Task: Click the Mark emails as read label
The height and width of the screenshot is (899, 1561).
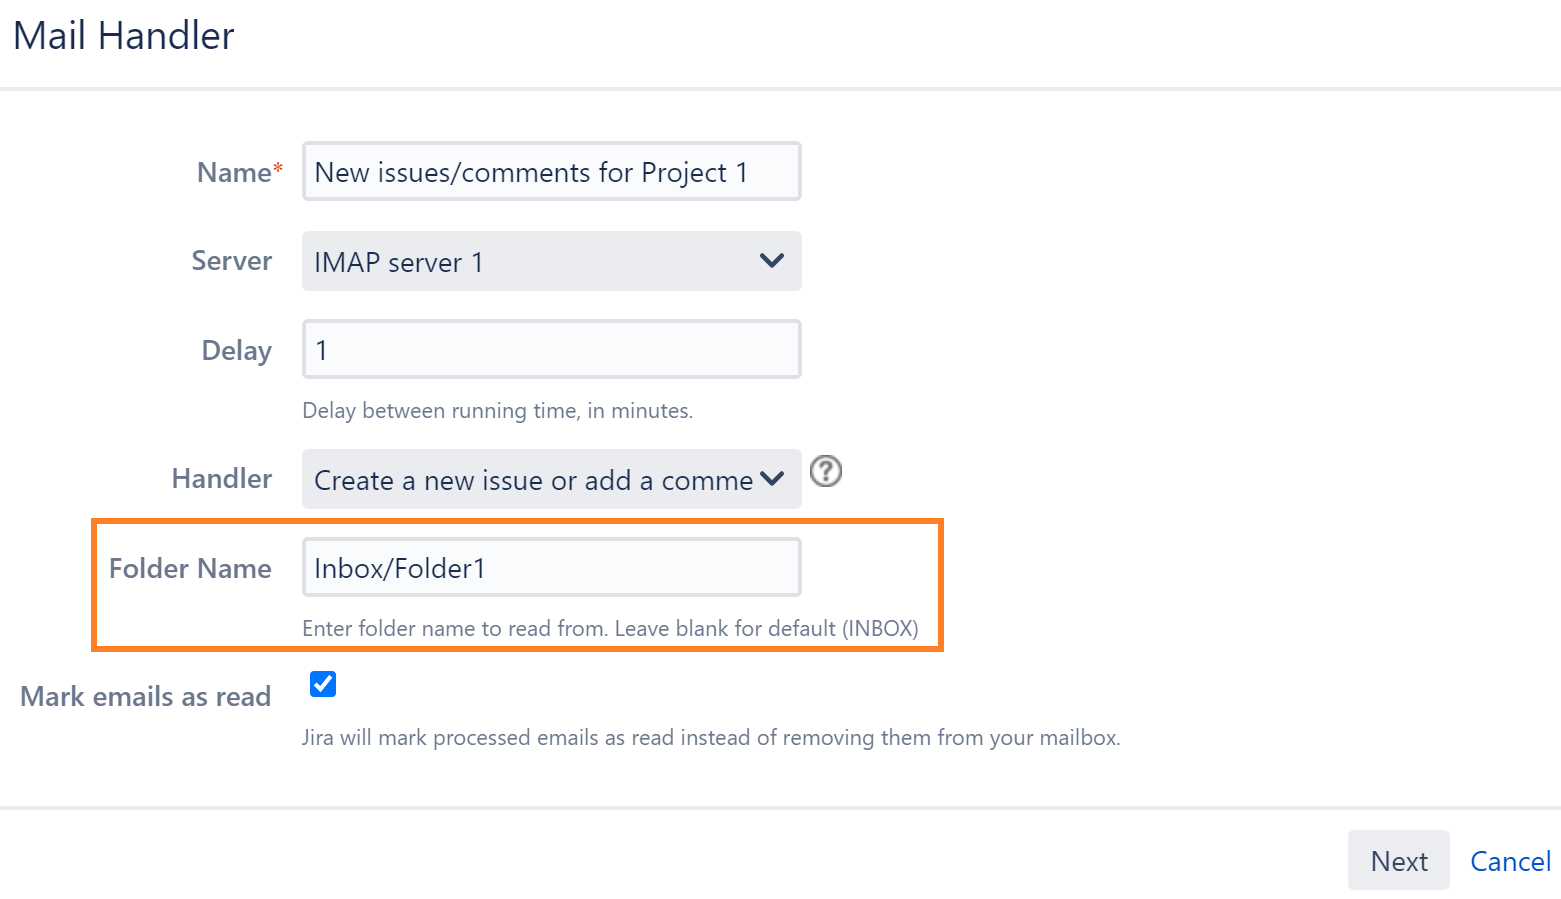Action: (145, 696)
